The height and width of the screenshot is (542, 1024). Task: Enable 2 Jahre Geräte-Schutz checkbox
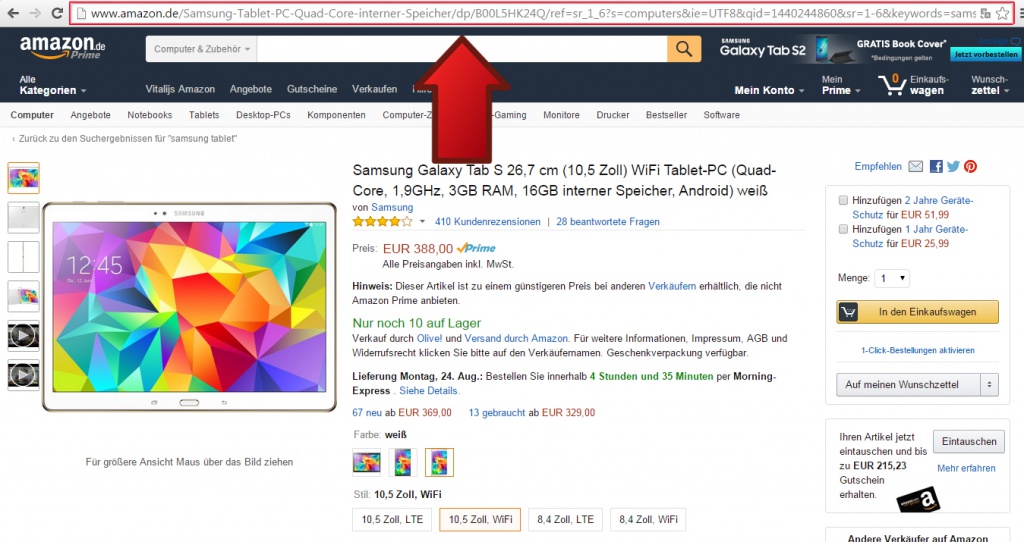tap(844, 200)
